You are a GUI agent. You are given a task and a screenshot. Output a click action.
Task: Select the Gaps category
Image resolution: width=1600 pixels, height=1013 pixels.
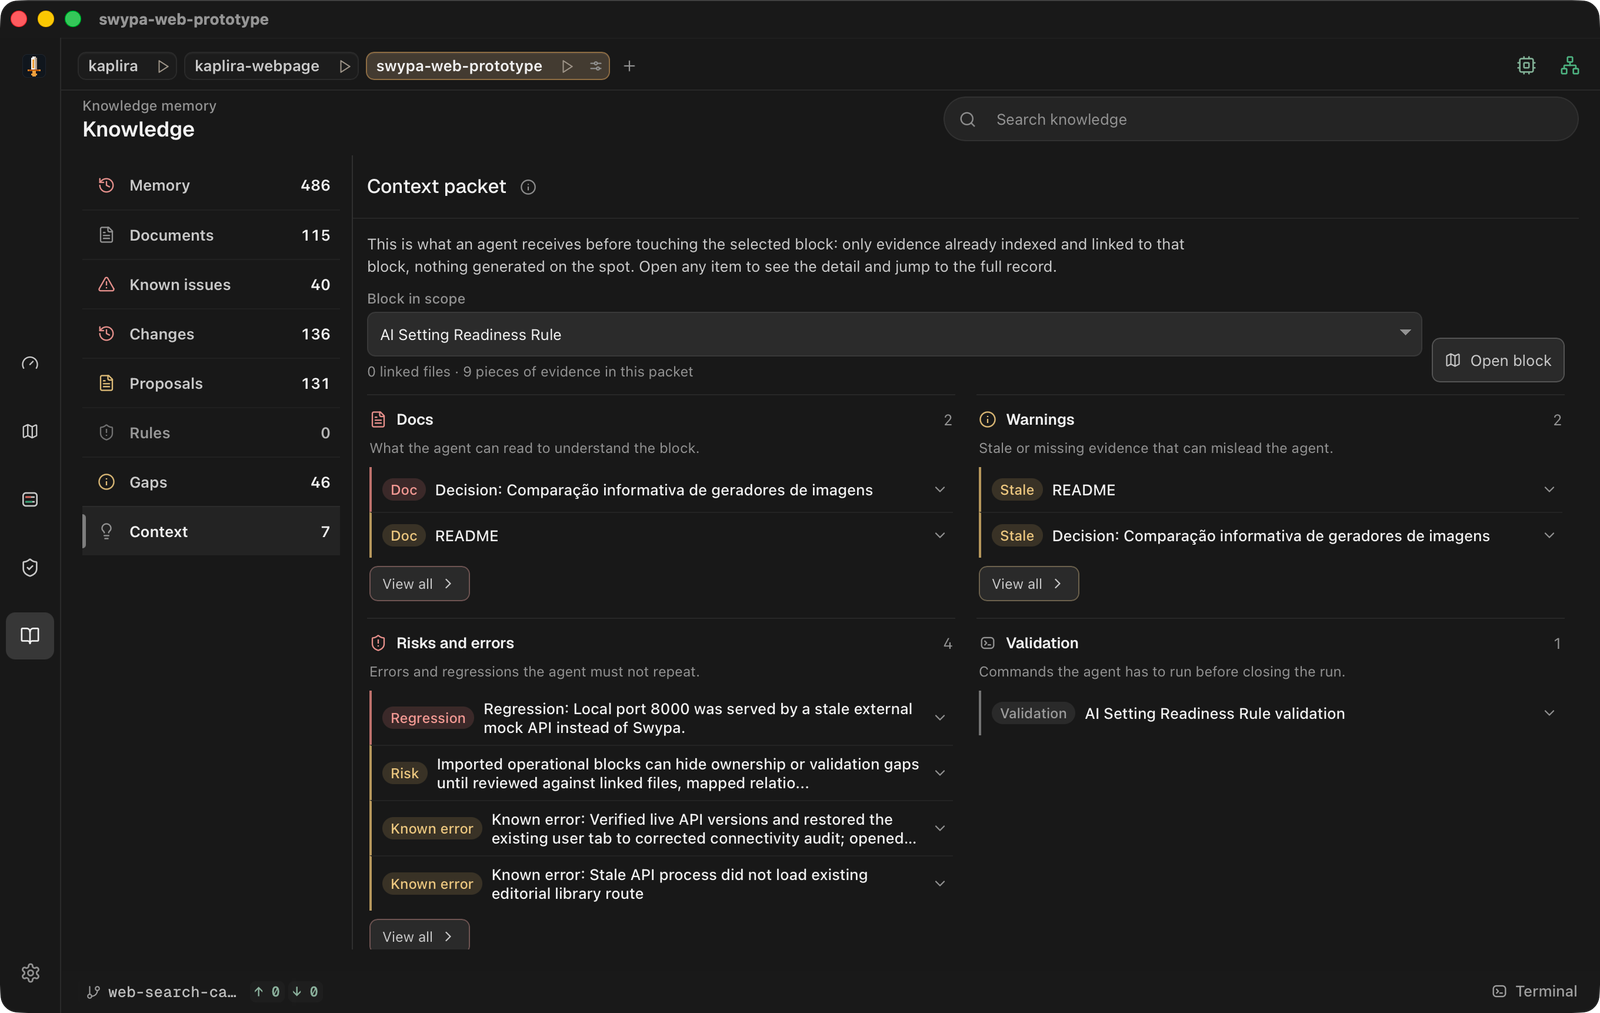(211, 482)
